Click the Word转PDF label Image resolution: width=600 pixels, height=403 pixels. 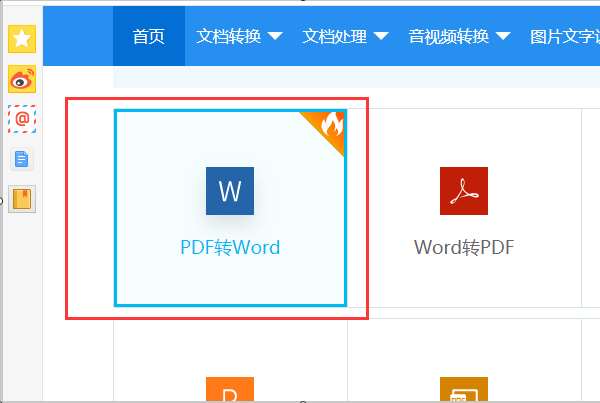(x=464, y=247)
